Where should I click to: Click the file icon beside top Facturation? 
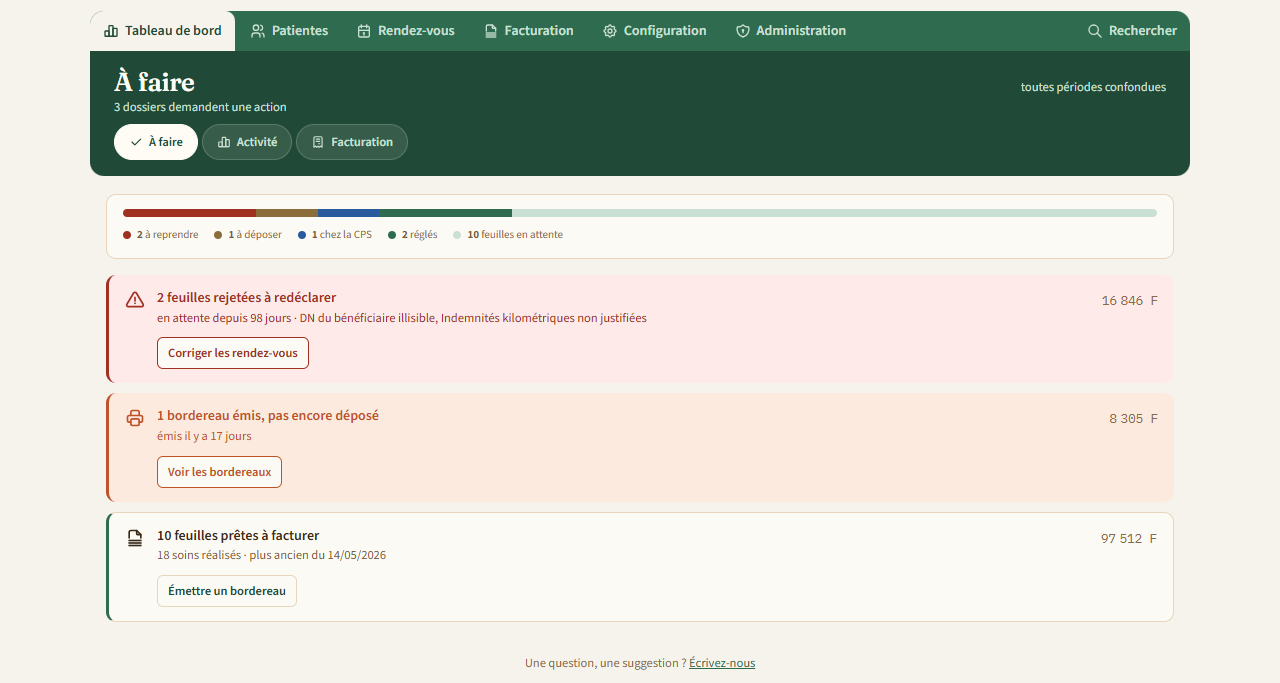click(x=491, y=31)
